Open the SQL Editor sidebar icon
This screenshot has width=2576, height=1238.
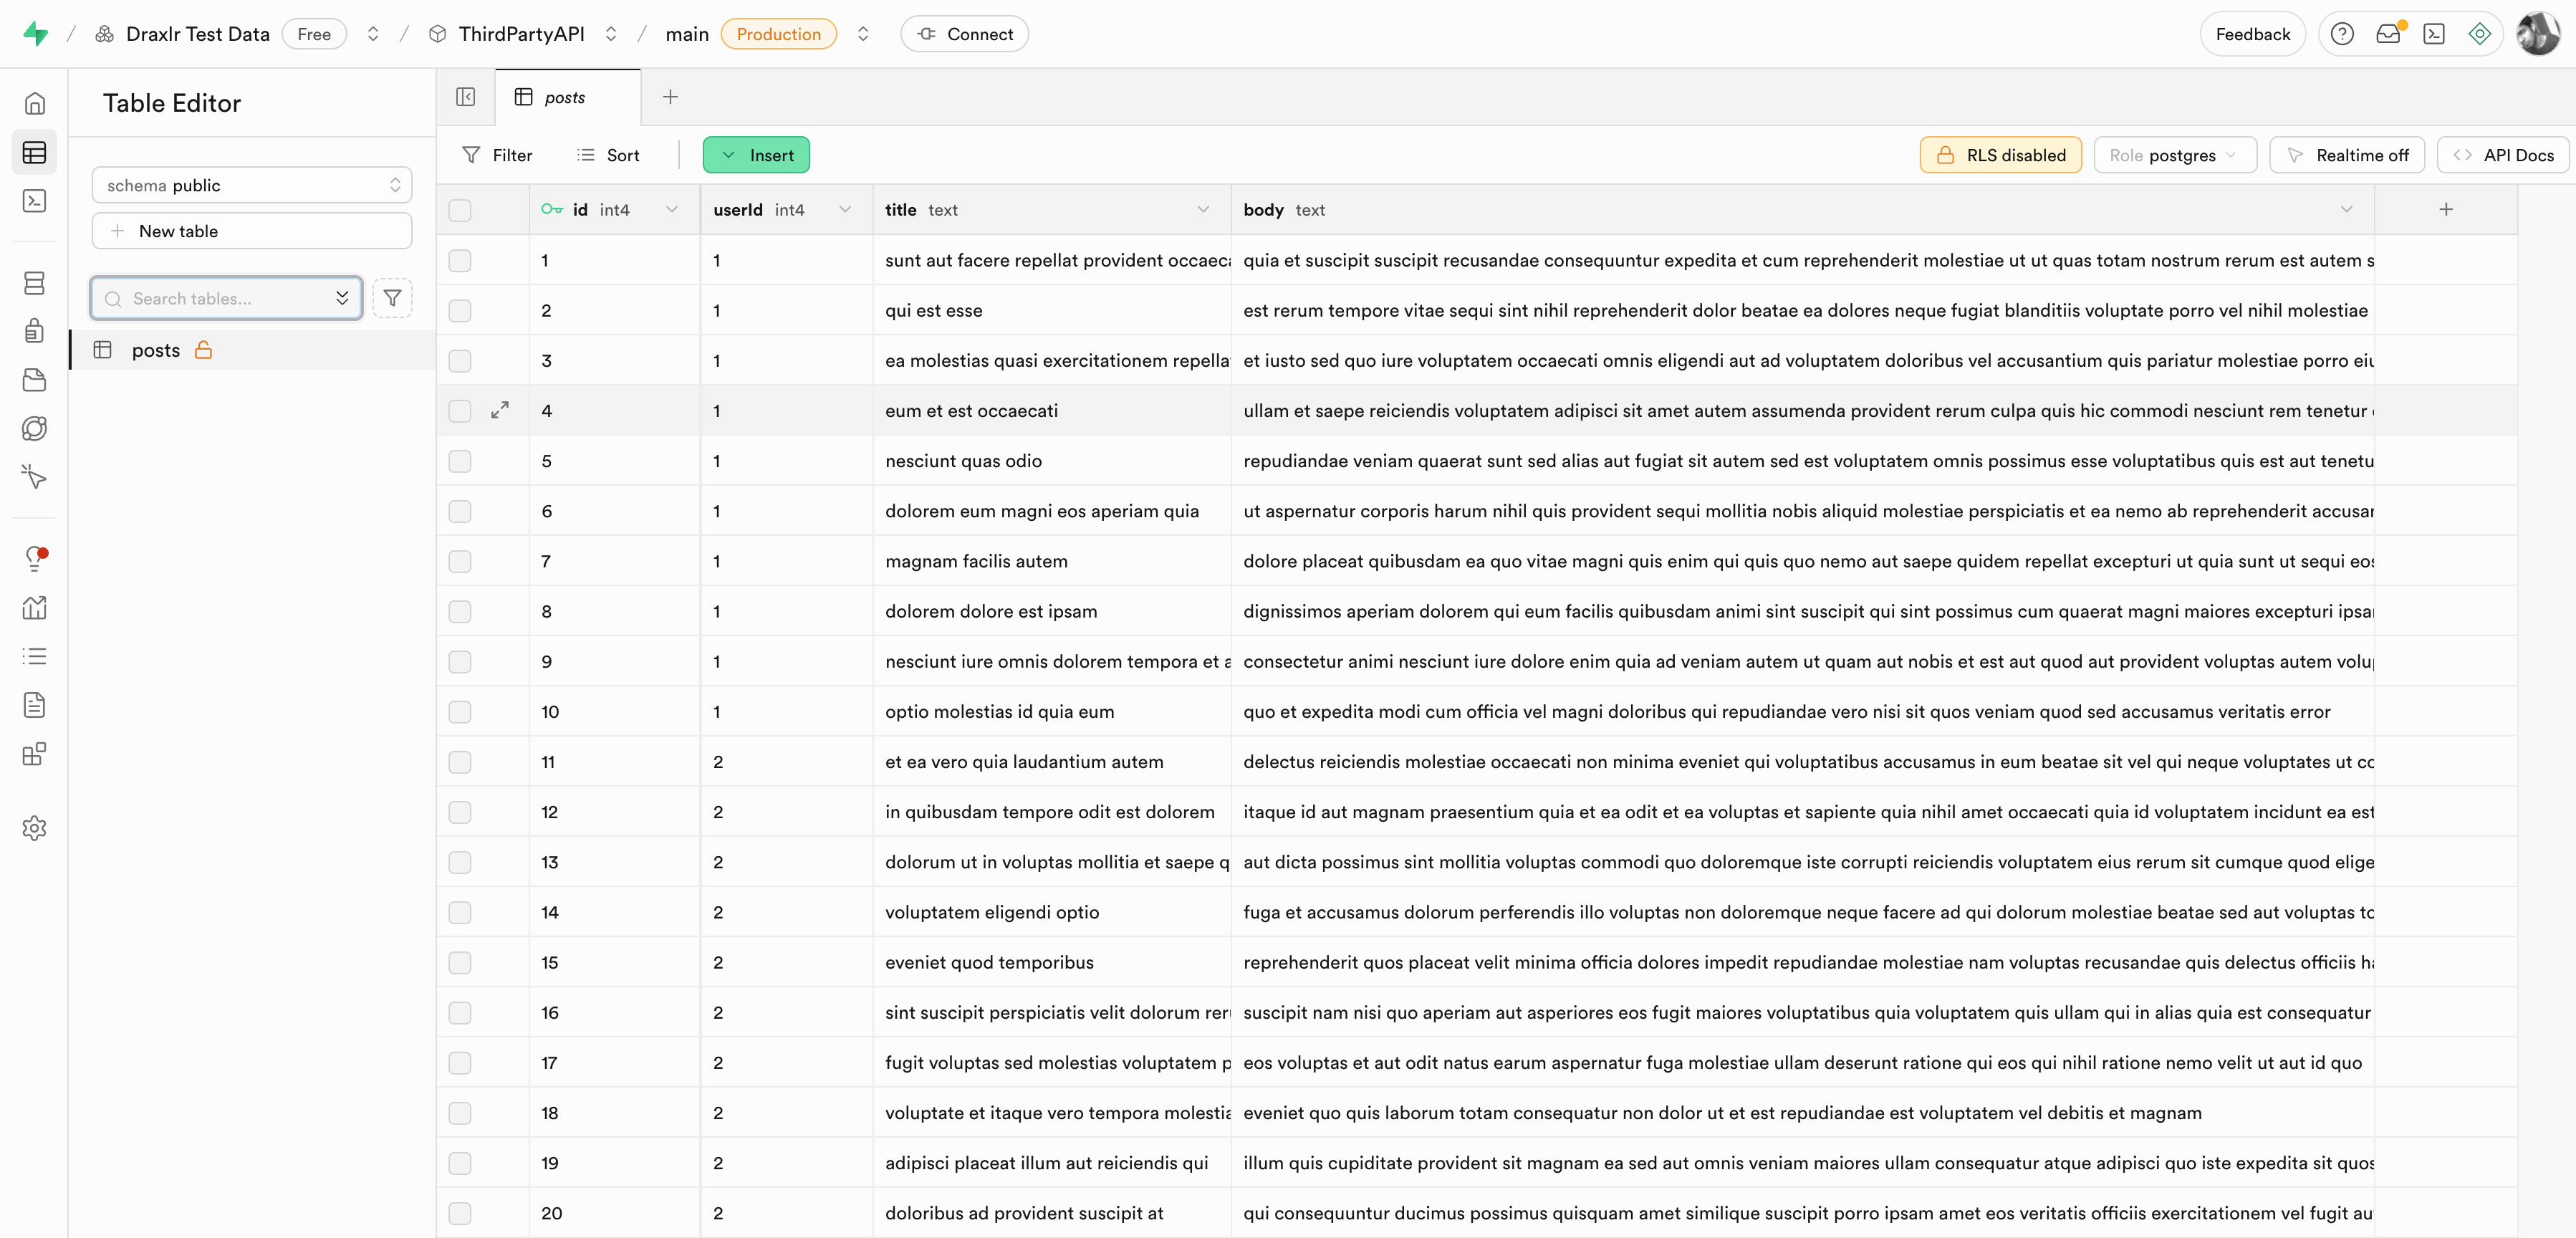coord(34,201)
